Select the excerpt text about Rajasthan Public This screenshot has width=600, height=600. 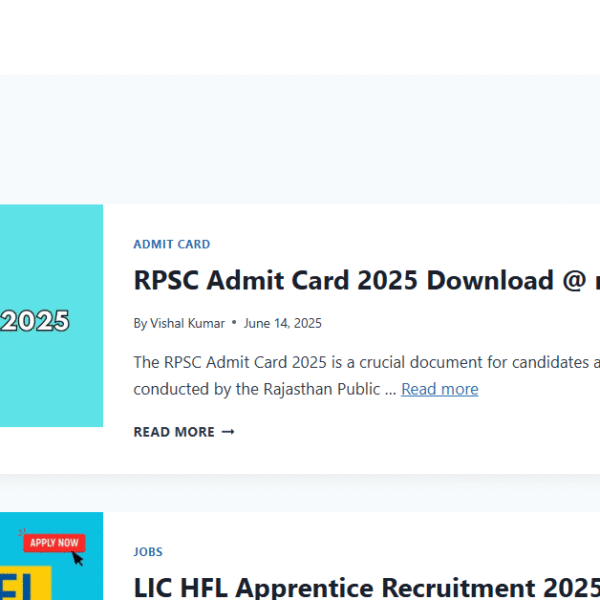pyautogui.click(x=367, y=375)
